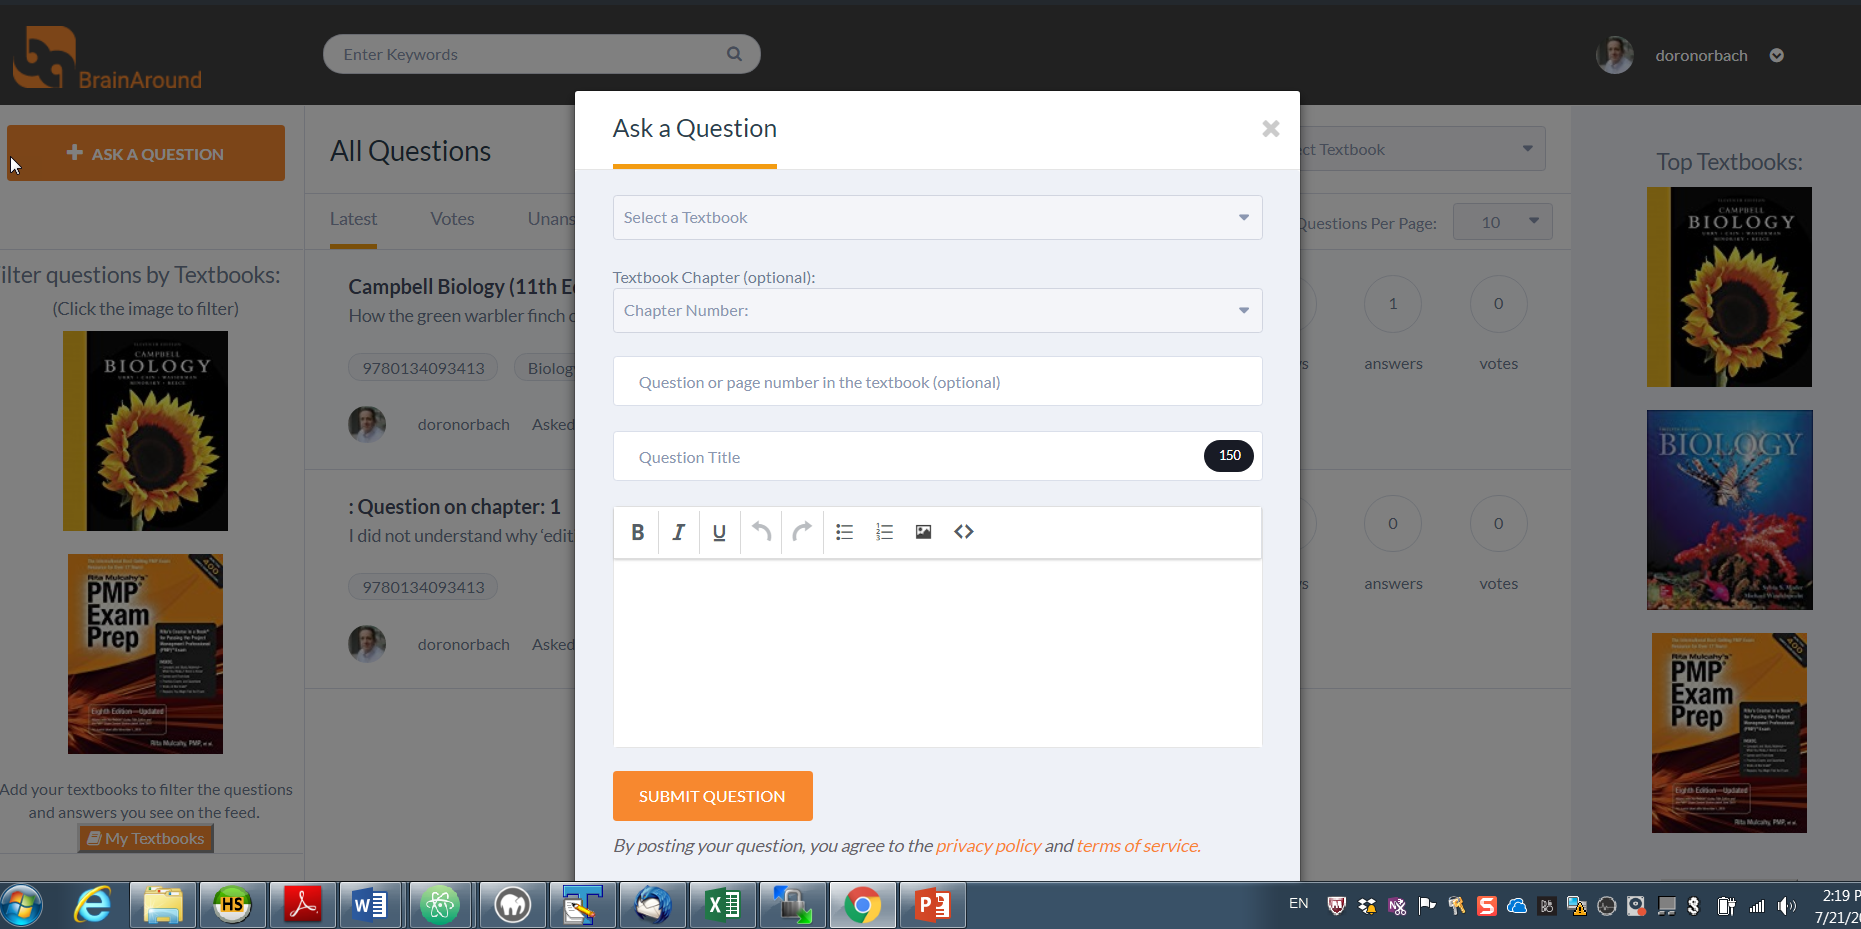The width and height of the screenshot is (1861, 929).
Task: Open PowerPoint from taskbar
Action: coord(932,906)
